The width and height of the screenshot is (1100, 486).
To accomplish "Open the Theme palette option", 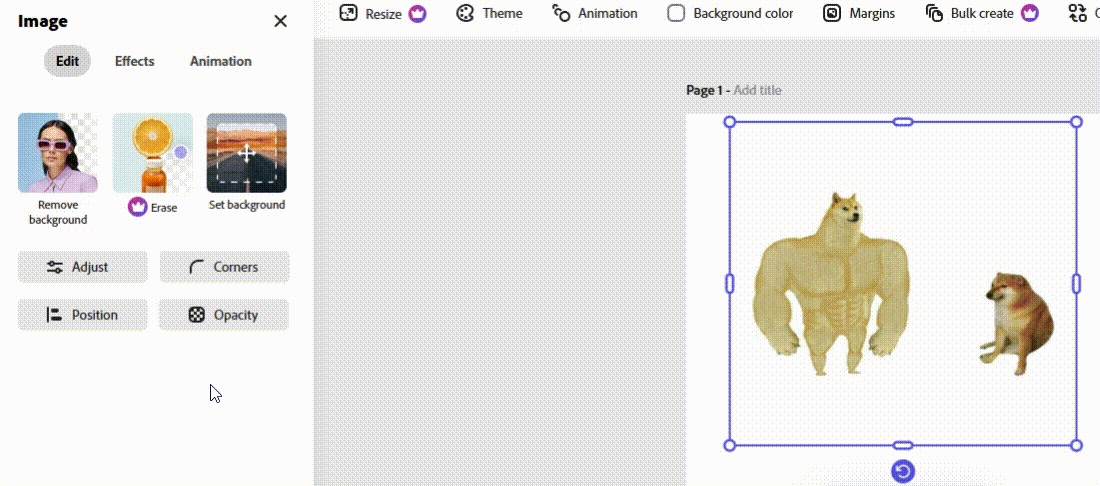I will pyautogui.click(x=489, y=13).
